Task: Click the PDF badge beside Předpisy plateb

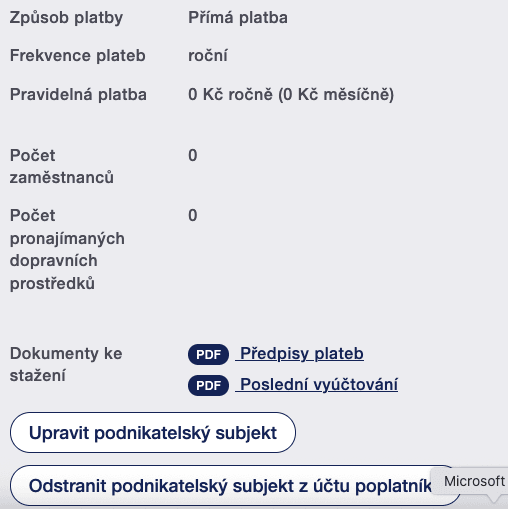Action: [x=208, y=354]
